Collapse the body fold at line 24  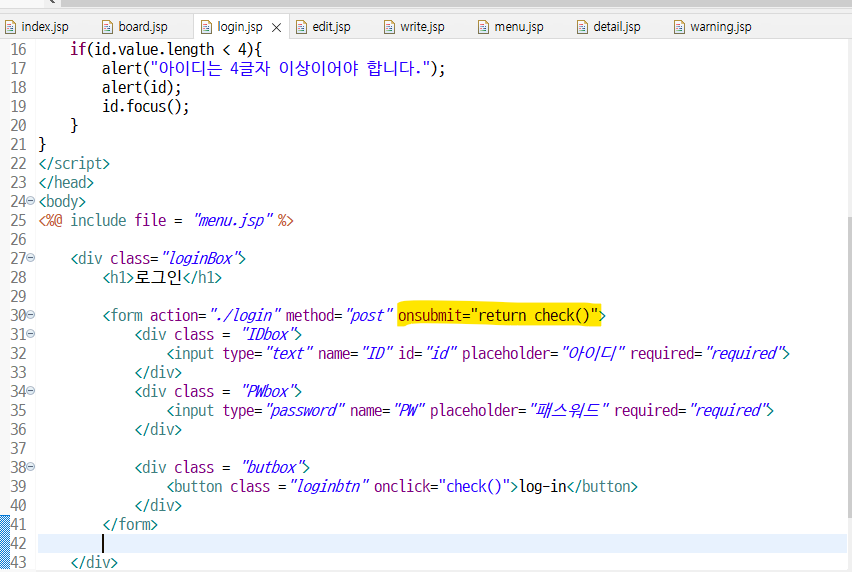[31, 200]
